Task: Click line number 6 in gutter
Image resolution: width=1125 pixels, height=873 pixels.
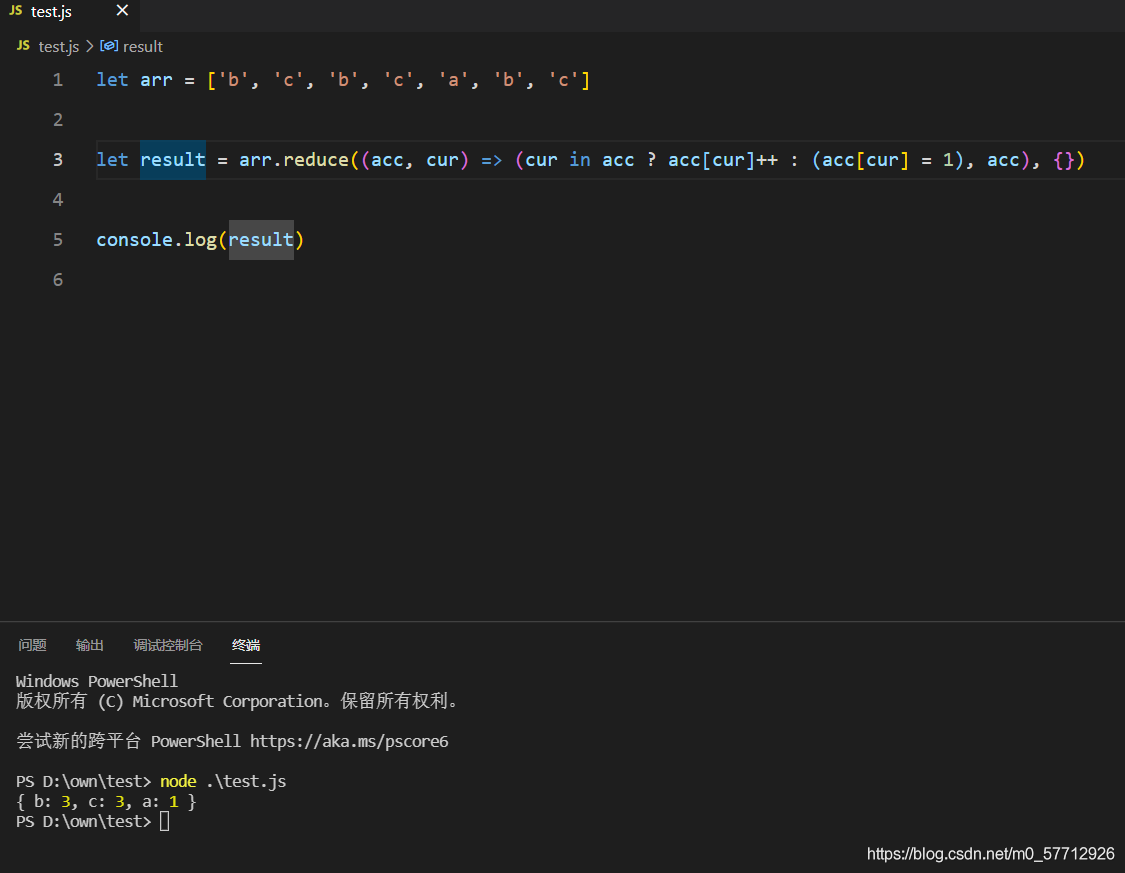Action: coord(58,279)
